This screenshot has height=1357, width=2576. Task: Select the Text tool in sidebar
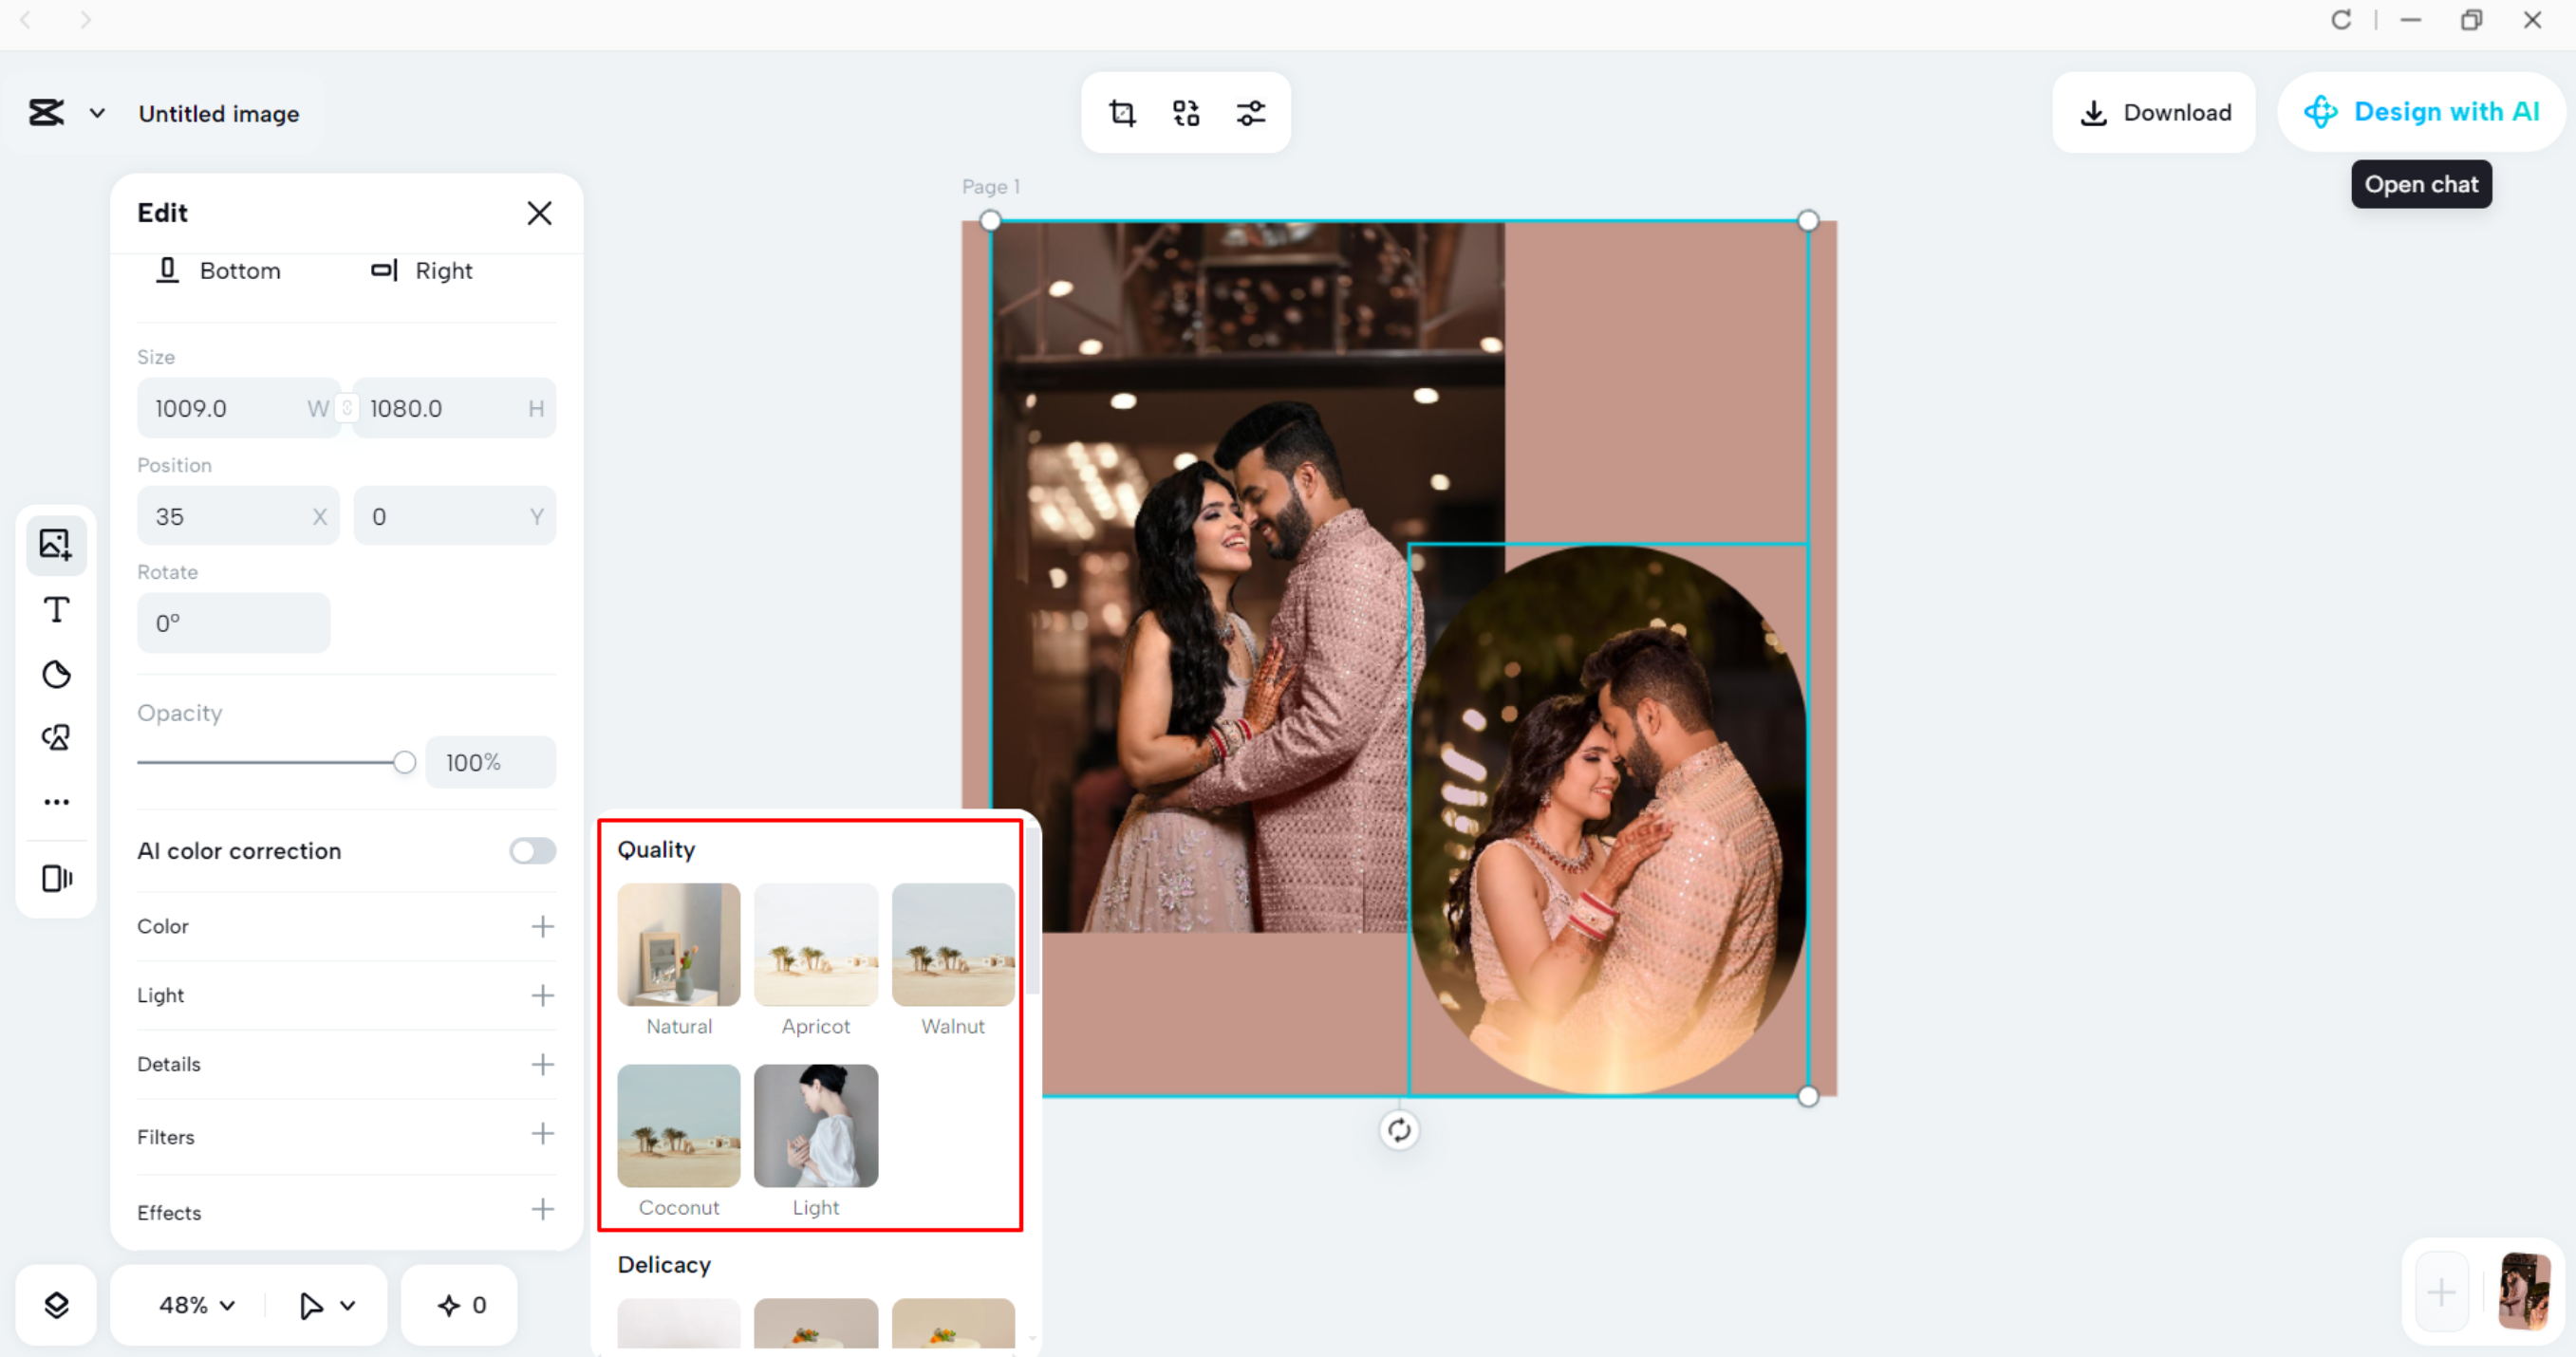(56, 609)
